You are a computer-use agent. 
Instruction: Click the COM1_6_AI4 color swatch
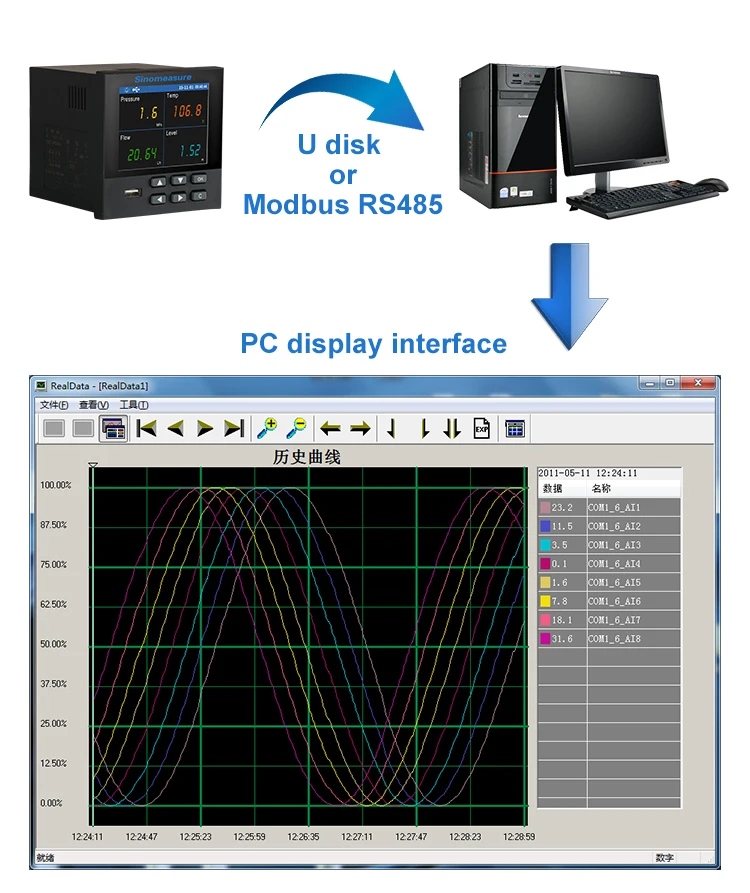(x=545, y=564)
